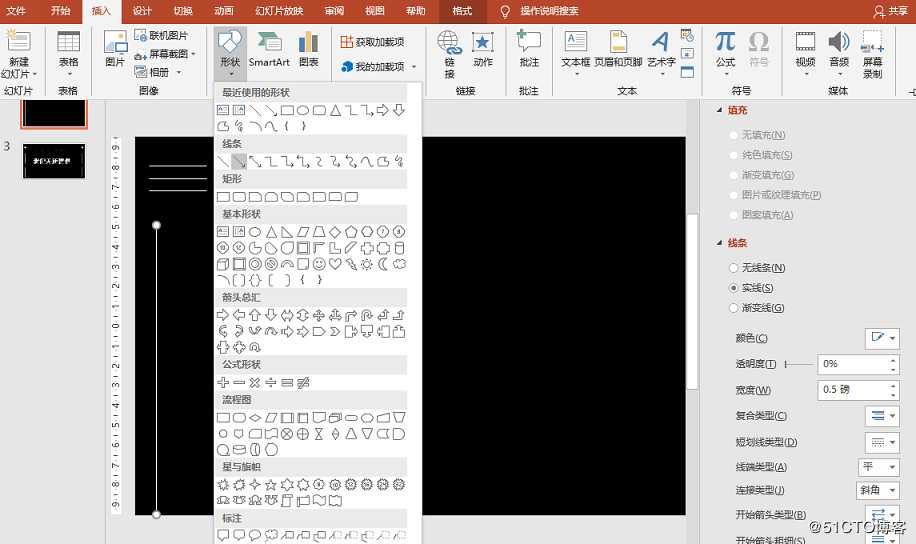Select the smiley face shape in basic shapes

319,264
